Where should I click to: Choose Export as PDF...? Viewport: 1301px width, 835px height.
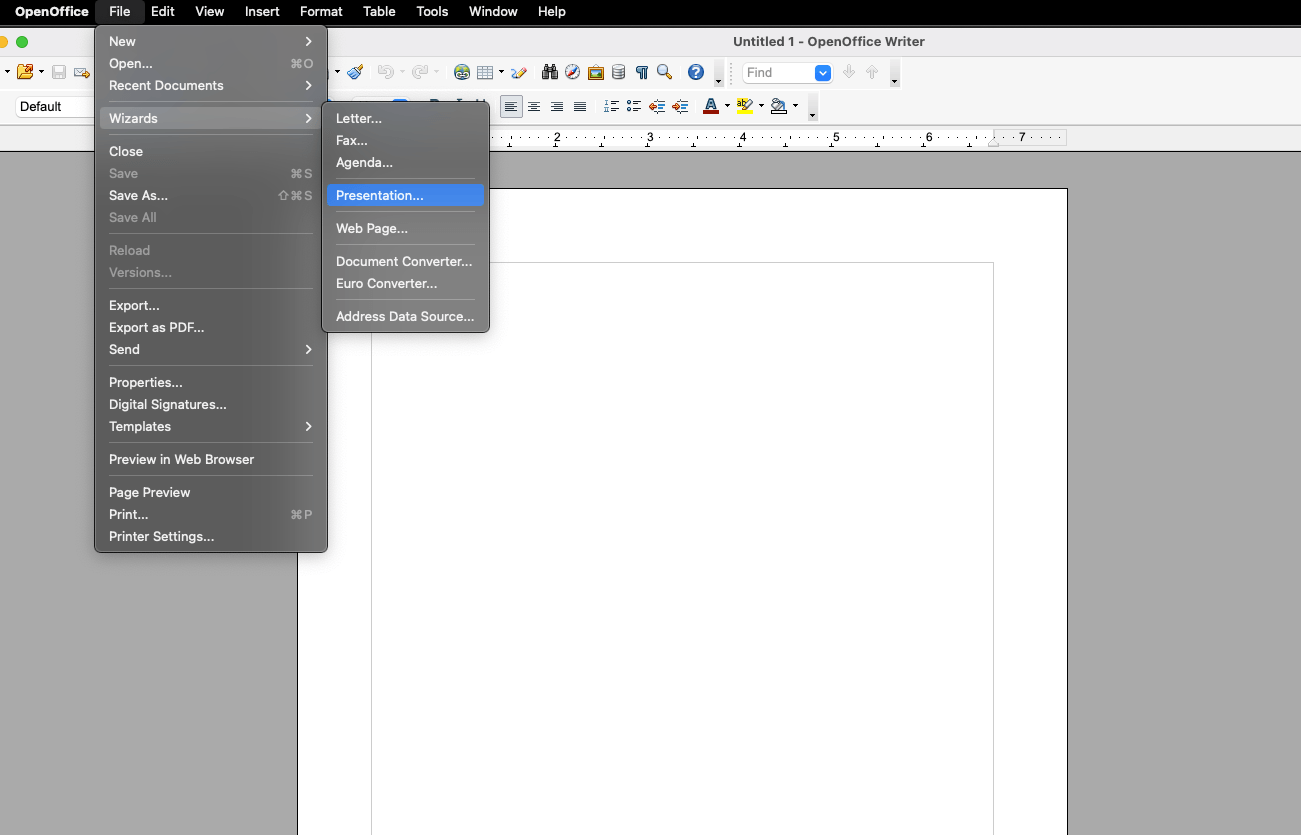coord(211,327)
